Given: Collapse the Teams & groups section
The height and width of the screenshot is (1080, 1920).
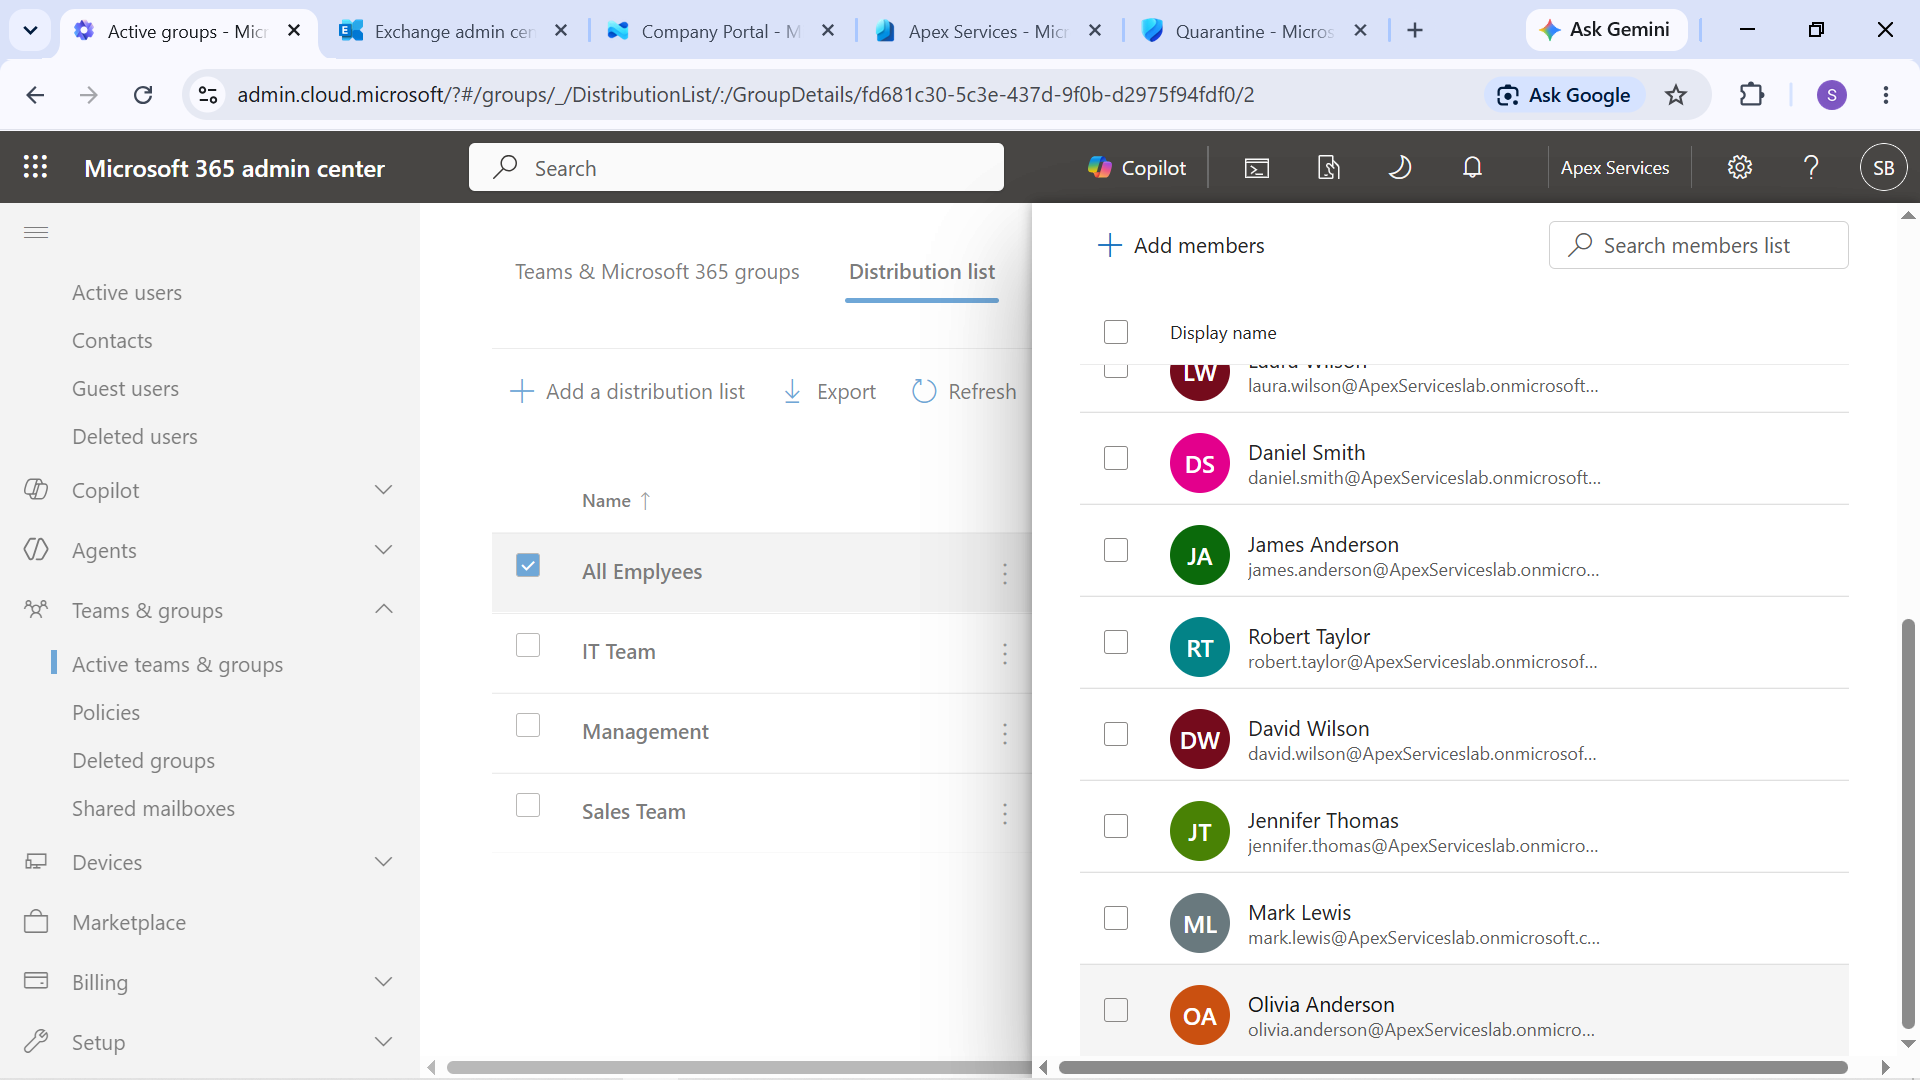Looking at the screenshot, I should click(383, 609).
